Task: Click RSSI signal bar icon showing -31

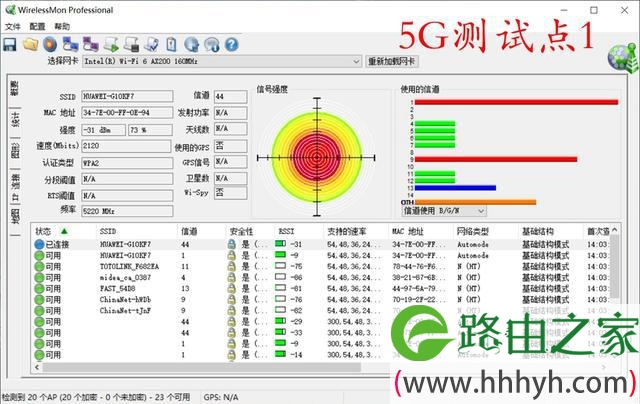Action: pos(280,244)
